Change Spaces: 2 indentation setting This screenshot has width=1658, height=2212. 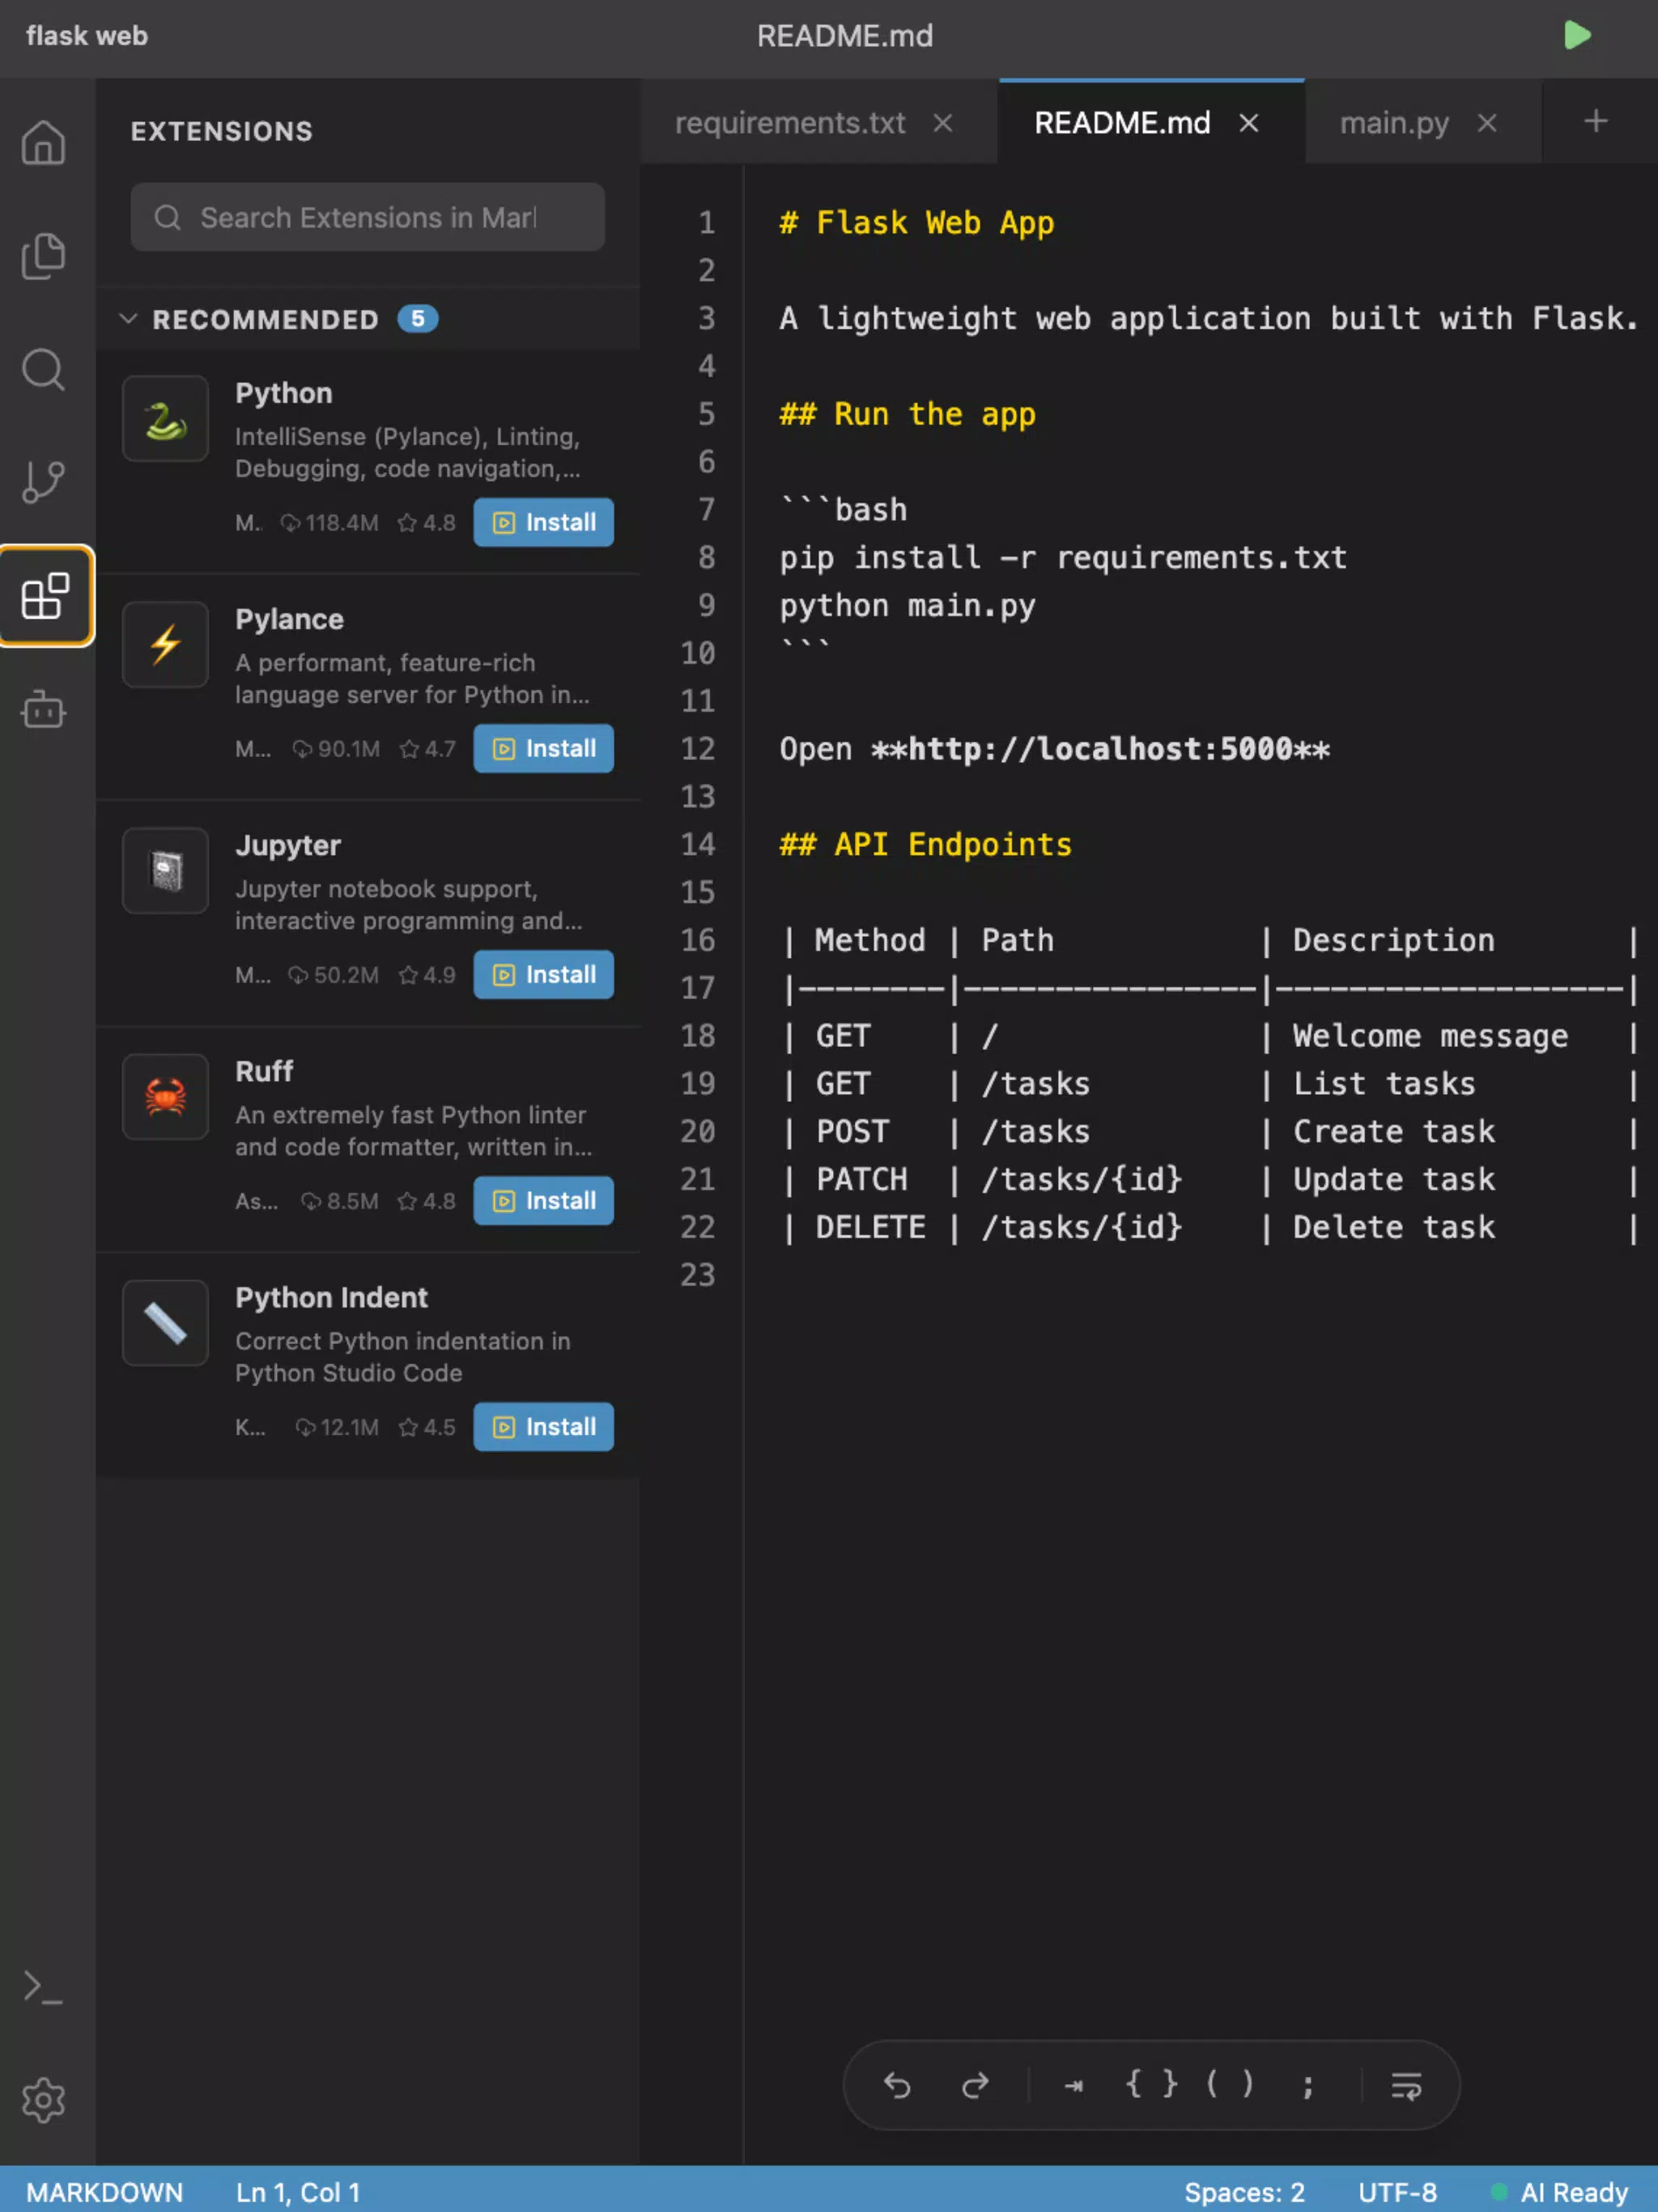tap(1244, 2192)
